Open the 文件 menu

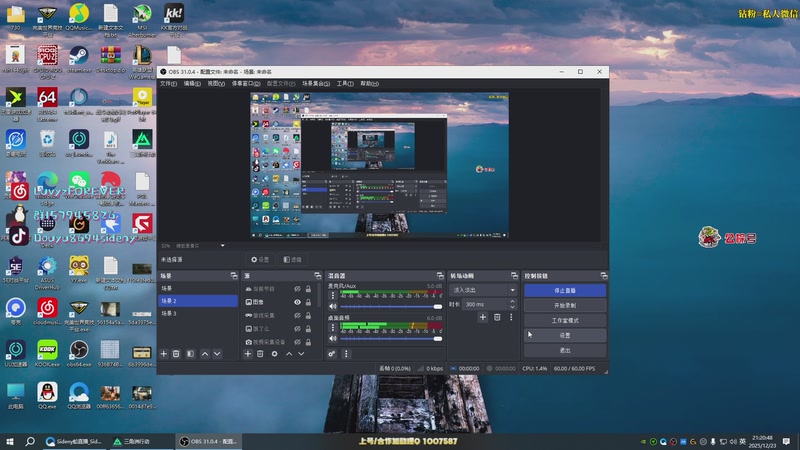point(168,84)
